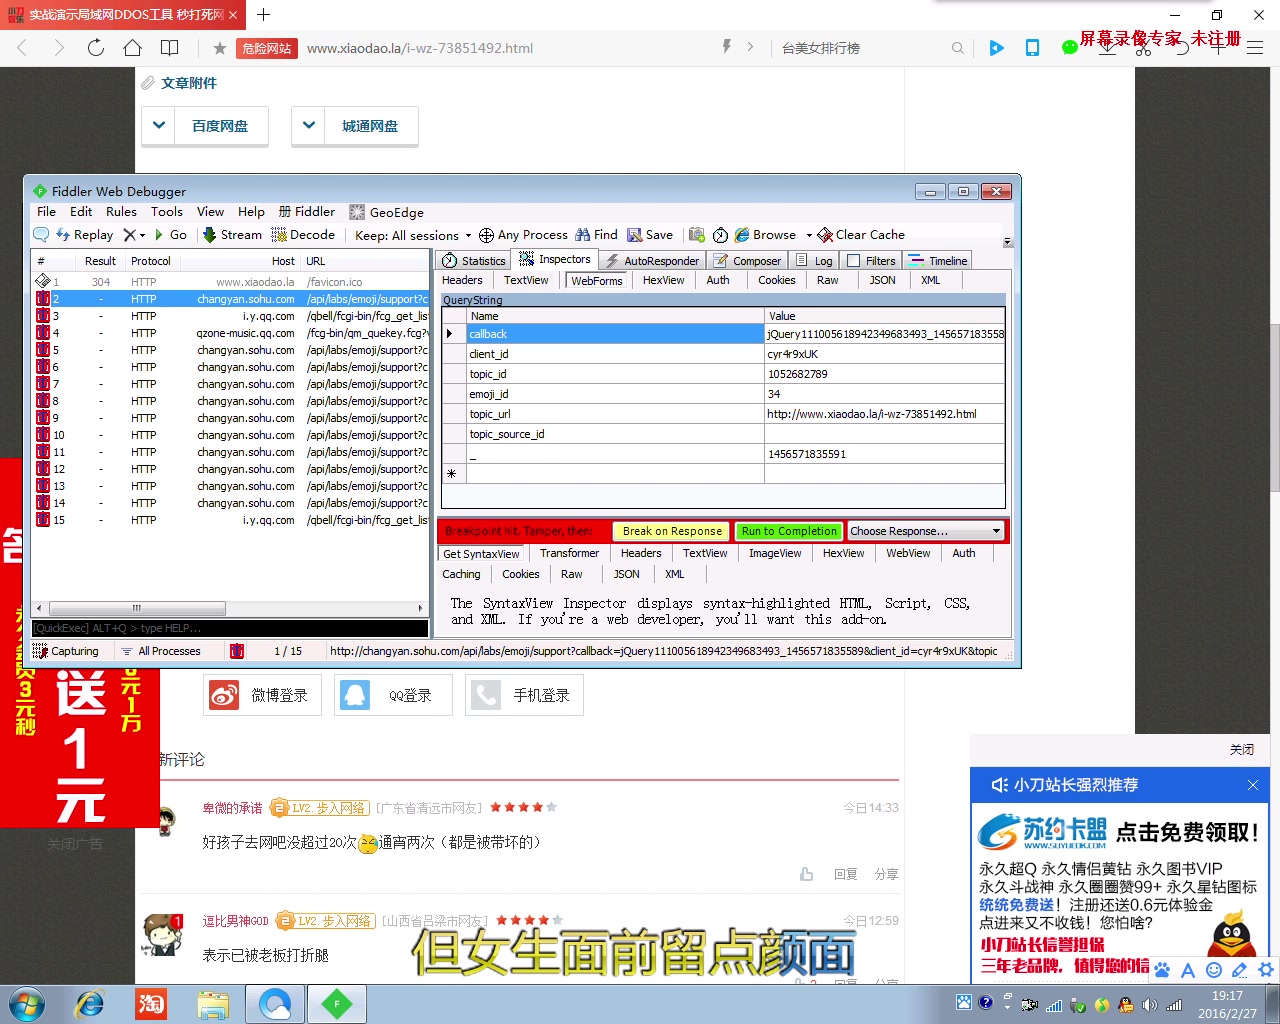The width and height of the screenshot is (1280, 1024).
Task: Click the green Fiddler taskbar icon
Action: 336,1004
